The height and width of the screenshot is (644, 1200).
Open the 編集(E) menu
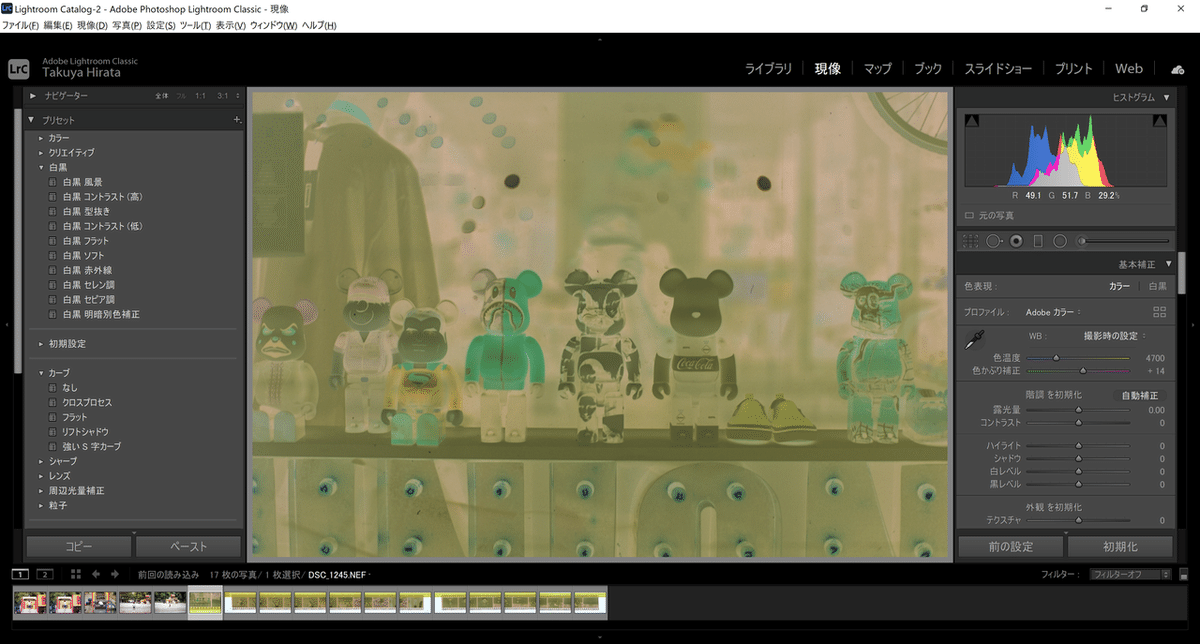point(59,25)
